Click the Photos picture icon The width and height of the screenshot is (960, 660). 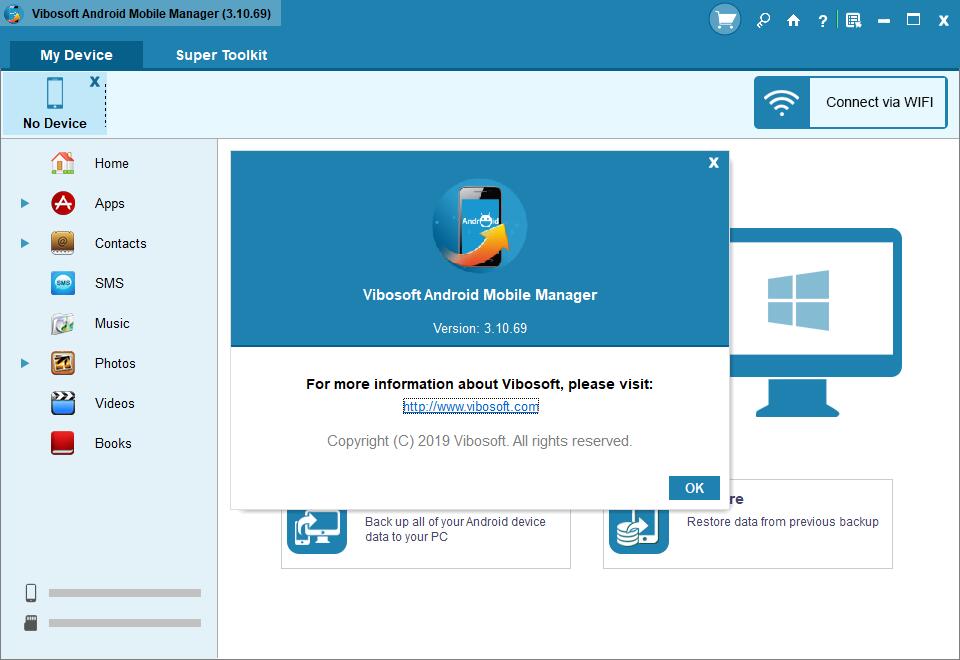[62, 363]
